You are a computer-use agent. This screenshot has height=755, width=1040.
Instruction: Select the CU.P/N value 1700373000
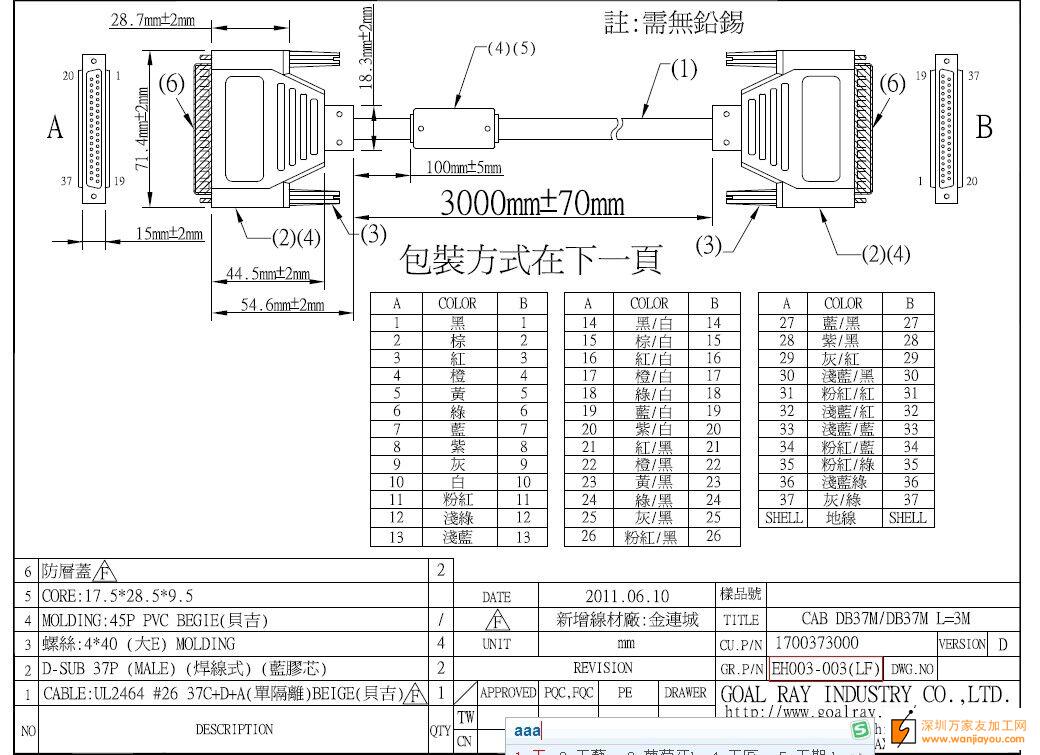click(816, 643)
